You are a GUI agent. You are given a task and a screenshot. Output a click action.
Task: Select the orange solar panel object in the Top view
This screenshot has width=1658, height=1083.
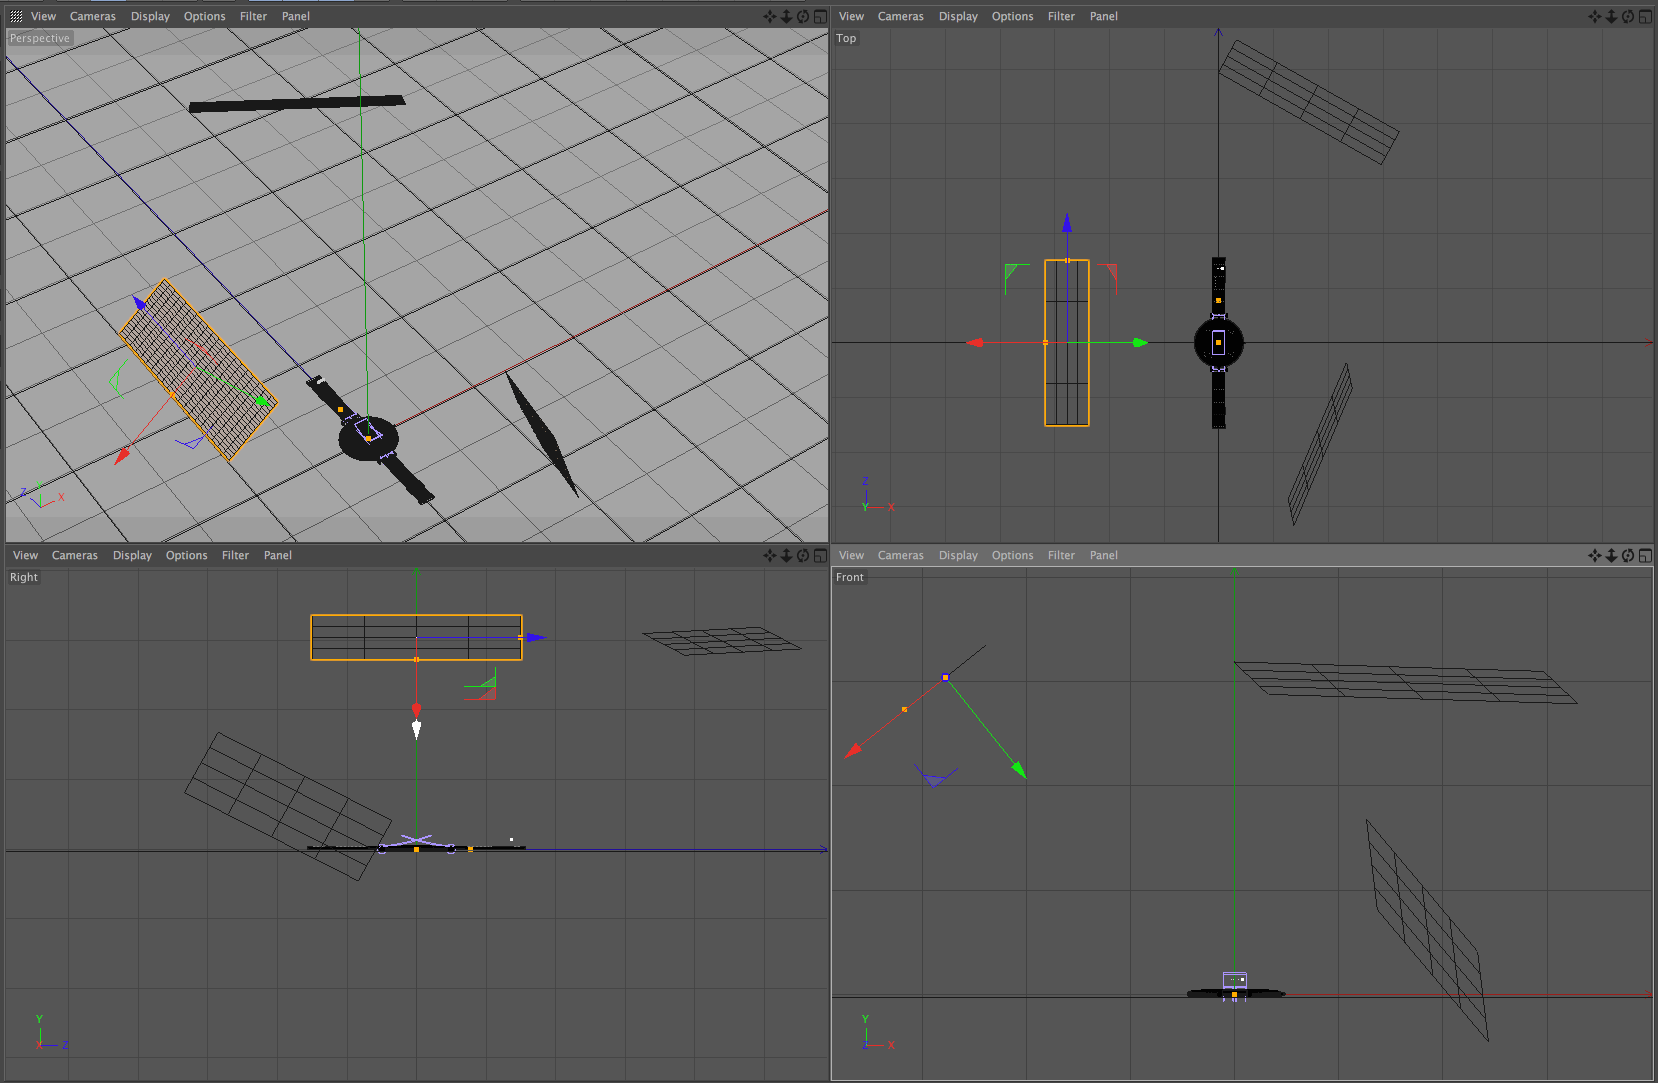coord(1066,342)
